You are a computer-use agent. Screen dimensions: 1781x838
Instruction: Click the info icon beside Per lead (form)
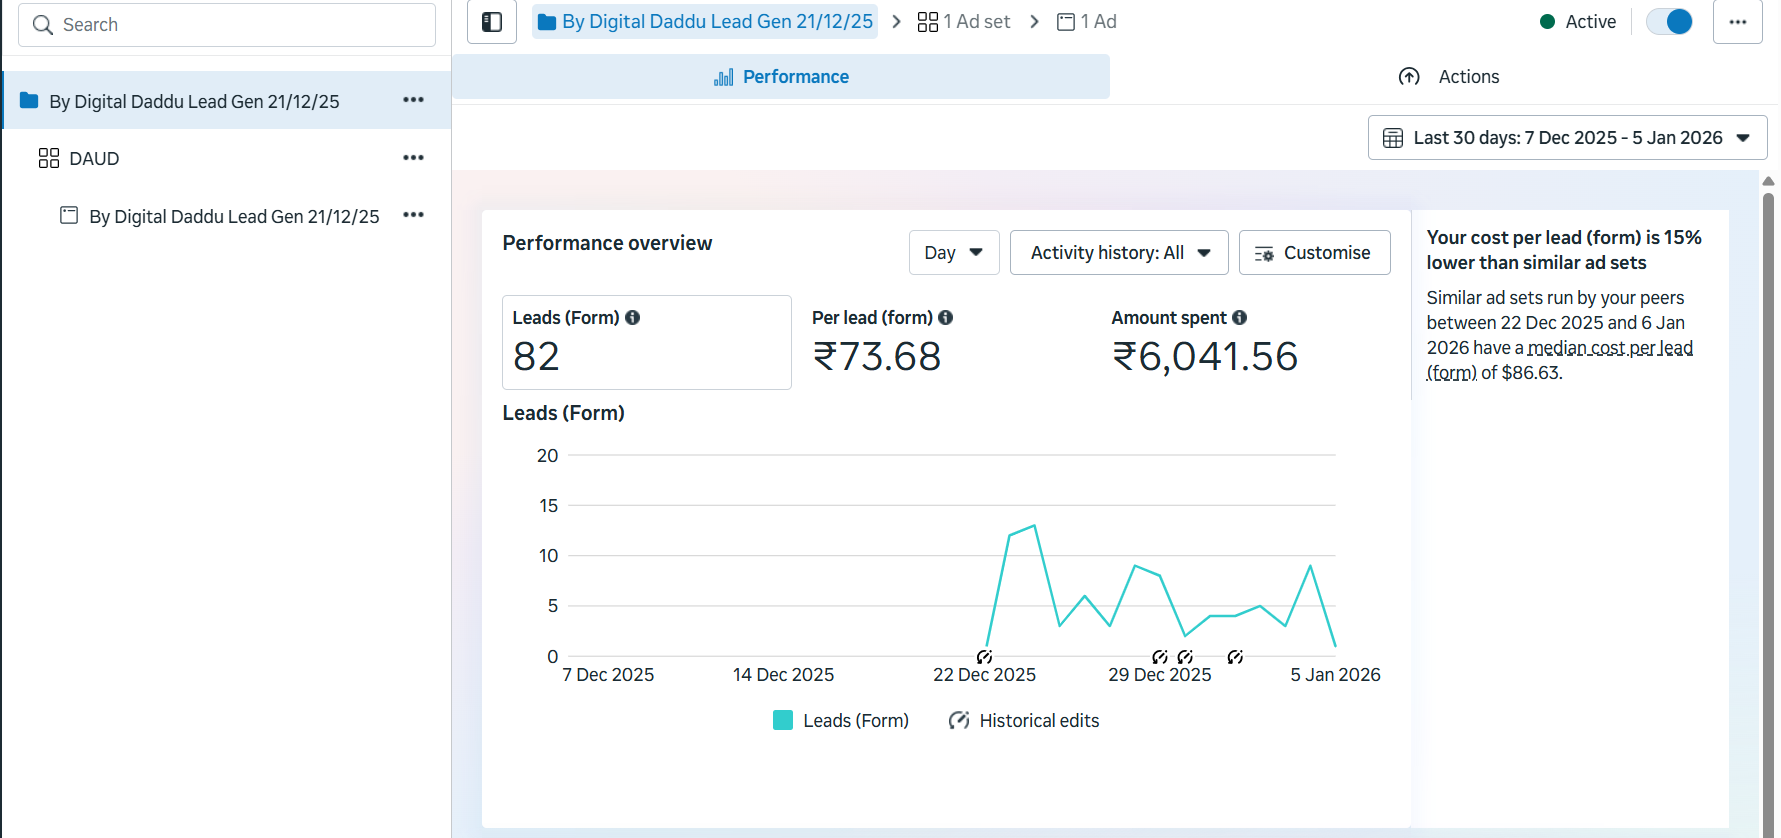pos(945,318)
